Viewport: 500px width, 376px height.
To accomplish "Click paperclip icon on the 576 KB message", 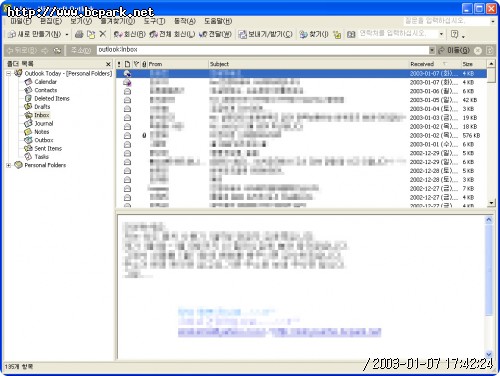I will 144,135.
